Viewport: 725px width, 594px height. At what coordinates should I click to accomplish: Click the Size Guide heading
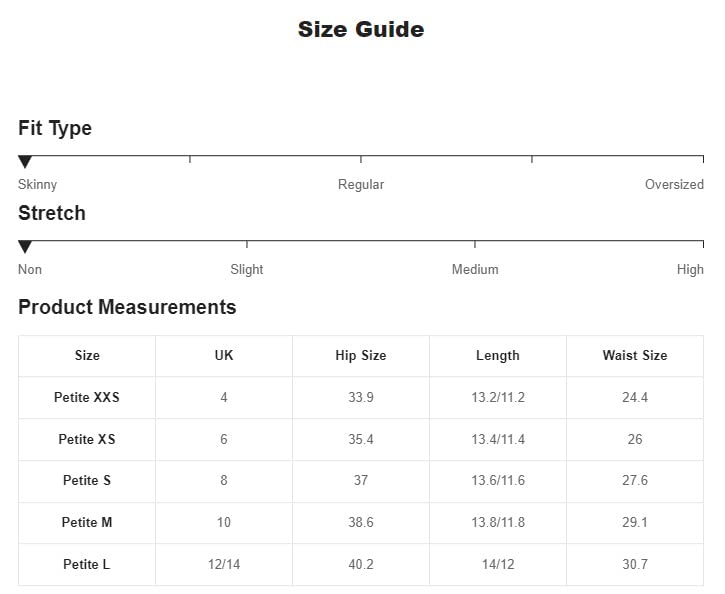click(x=361, y=29)
